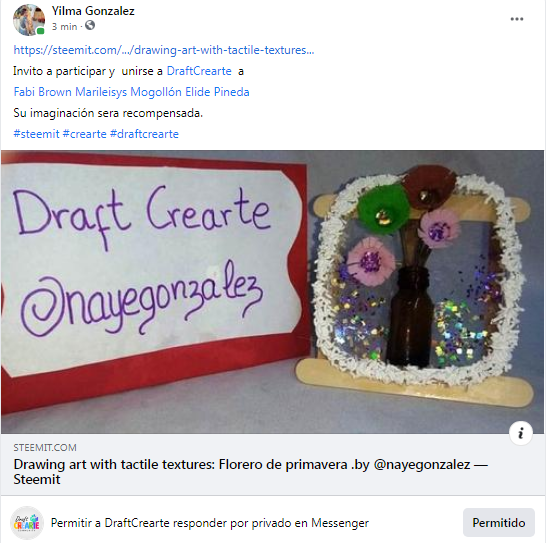Image resolution: width=546 pixels, height=543 pixels.
Task: Open the 'Florero de primavera' article title
Action: click(251, 472)
